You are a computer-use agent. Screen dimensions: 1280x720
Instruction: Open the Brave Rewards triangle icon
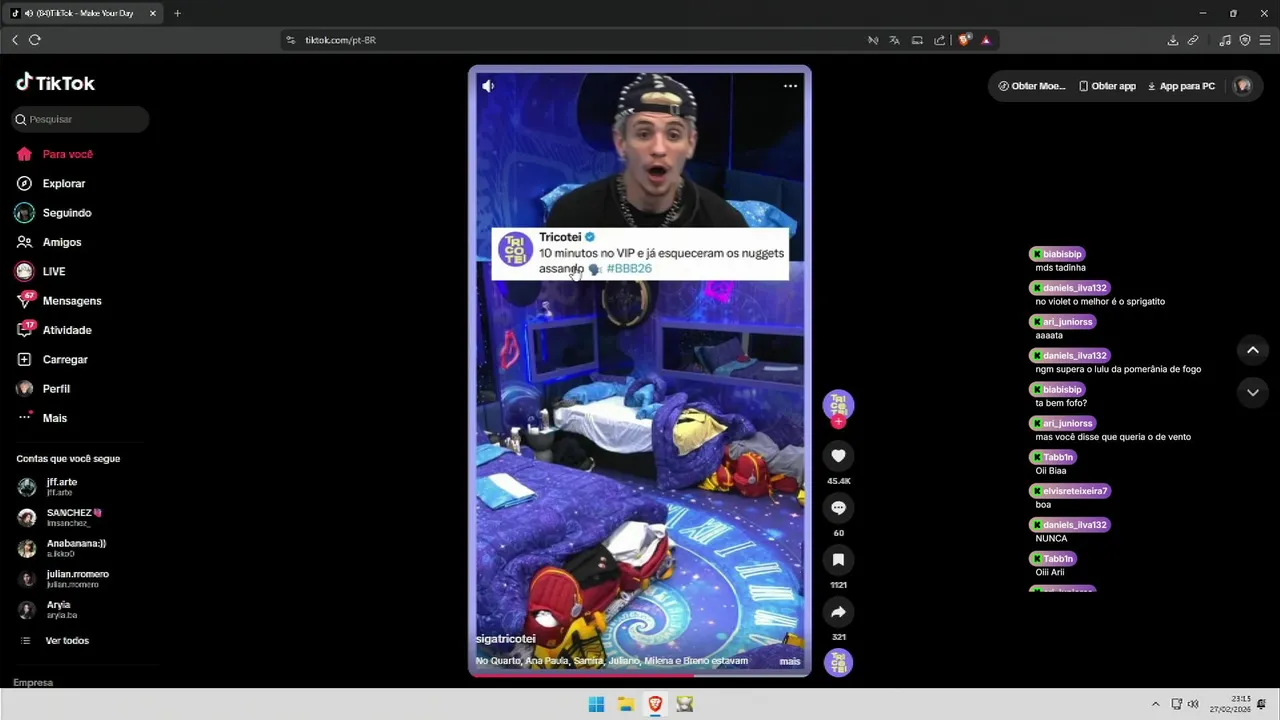click(986, 40)
